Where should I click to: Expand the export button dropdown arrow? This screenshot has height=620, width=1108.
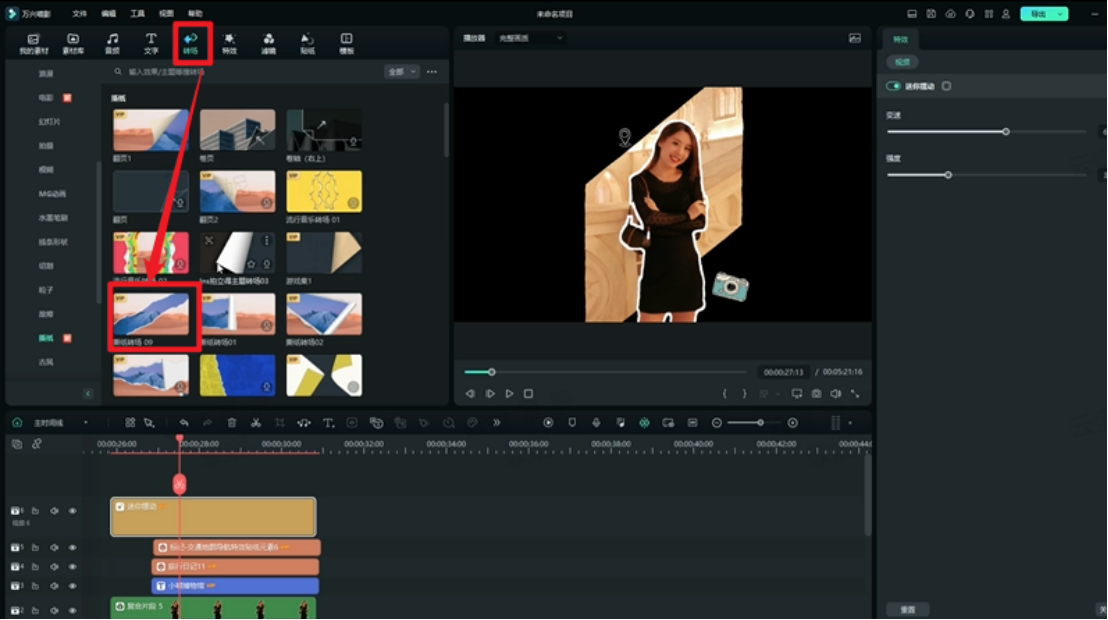pyautogui.click(x=1062, y=14)
